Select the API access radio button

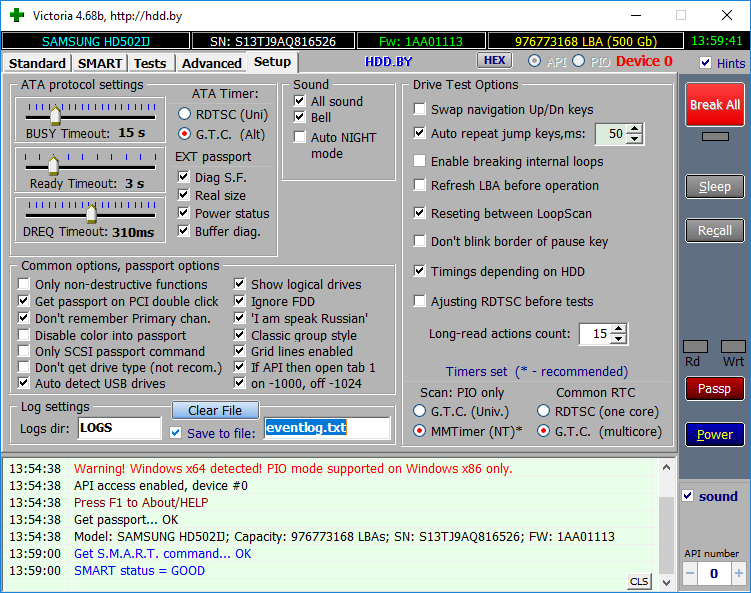click(x=535, y=61)
